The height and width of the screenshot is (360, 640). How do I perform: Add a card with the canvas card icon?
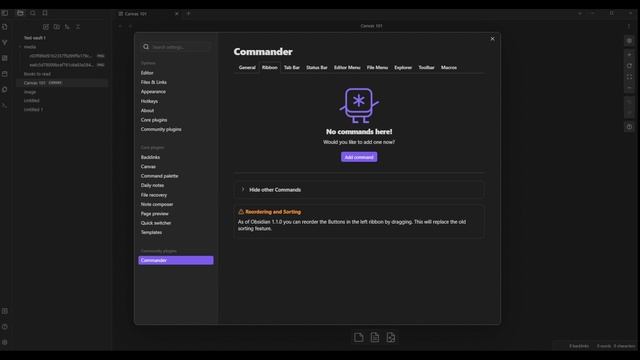pyautogui.click(x=358, y=337)
